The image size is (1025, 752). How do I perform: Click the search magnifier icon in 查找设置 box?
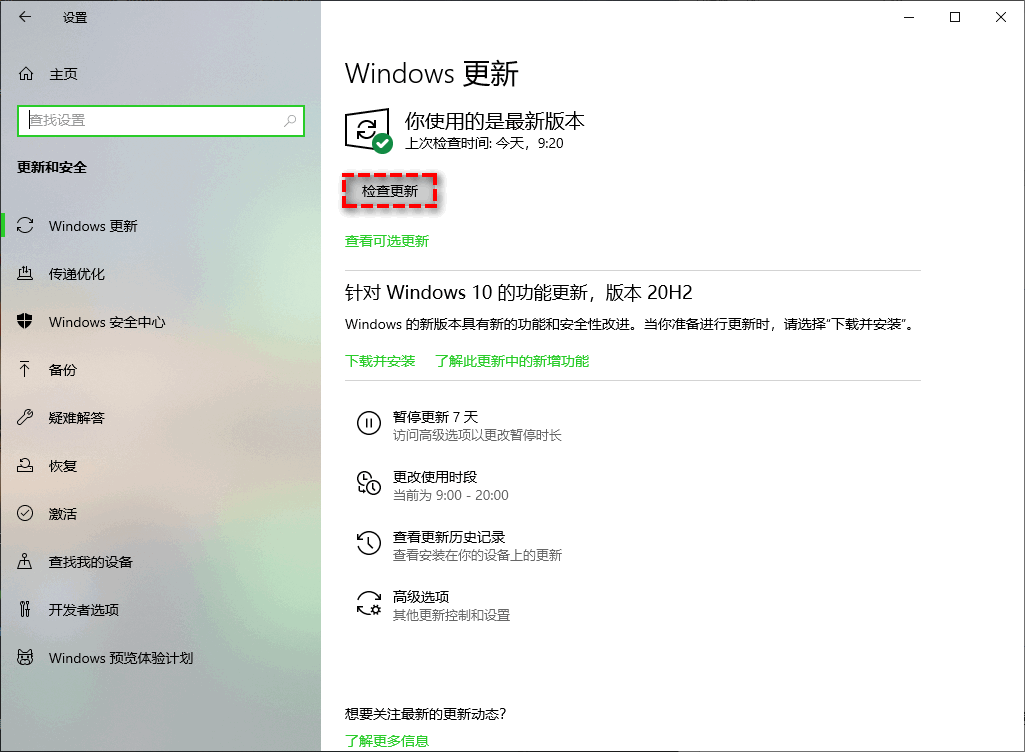tap(290, 121)
